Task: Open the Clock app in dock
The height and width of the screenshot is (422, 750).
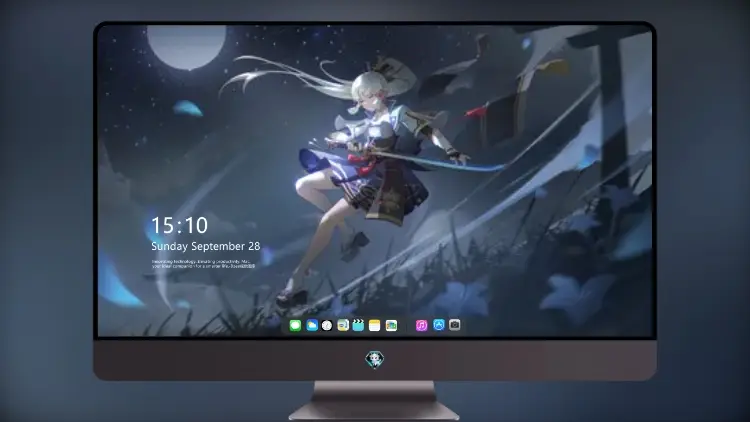Action: 327,325
